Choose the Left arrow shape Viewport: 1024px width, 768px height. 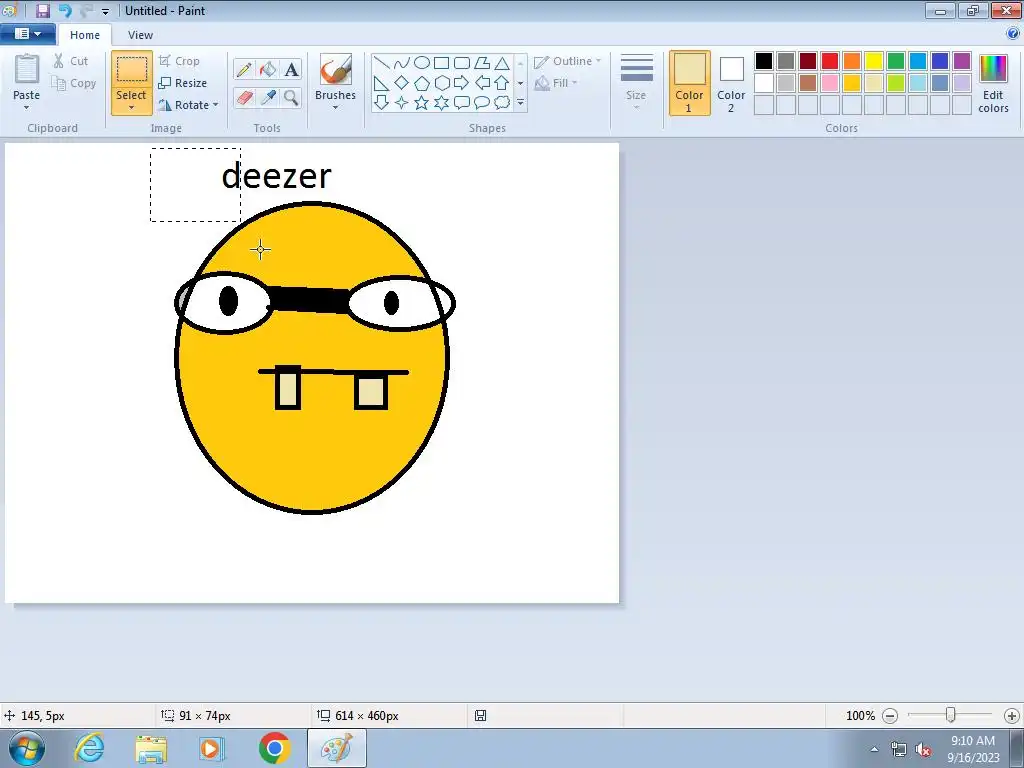pyautogui.click(x=482, y=83)
